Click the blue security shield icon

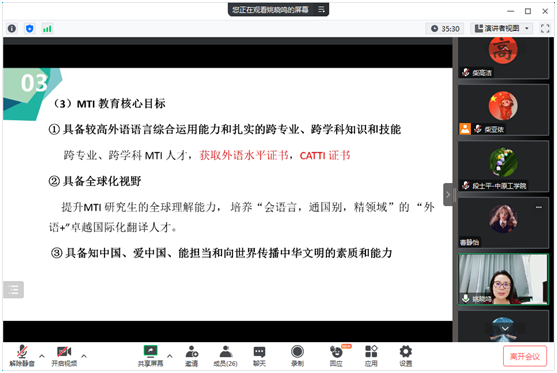[30, 28]
